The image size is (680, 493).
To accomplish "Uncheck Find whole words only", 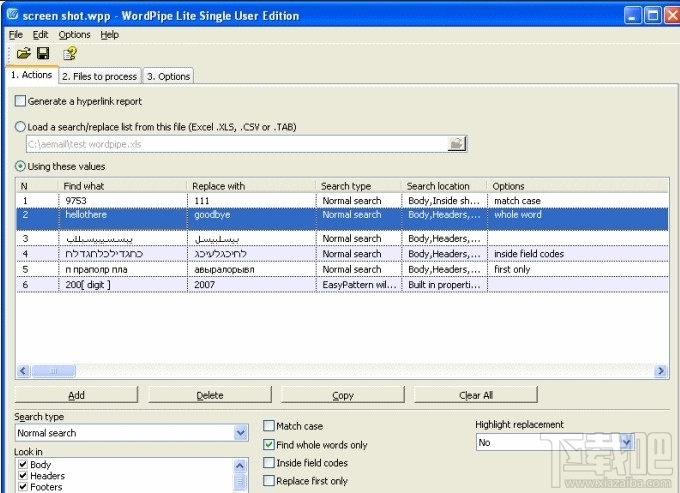I will 269,444.
